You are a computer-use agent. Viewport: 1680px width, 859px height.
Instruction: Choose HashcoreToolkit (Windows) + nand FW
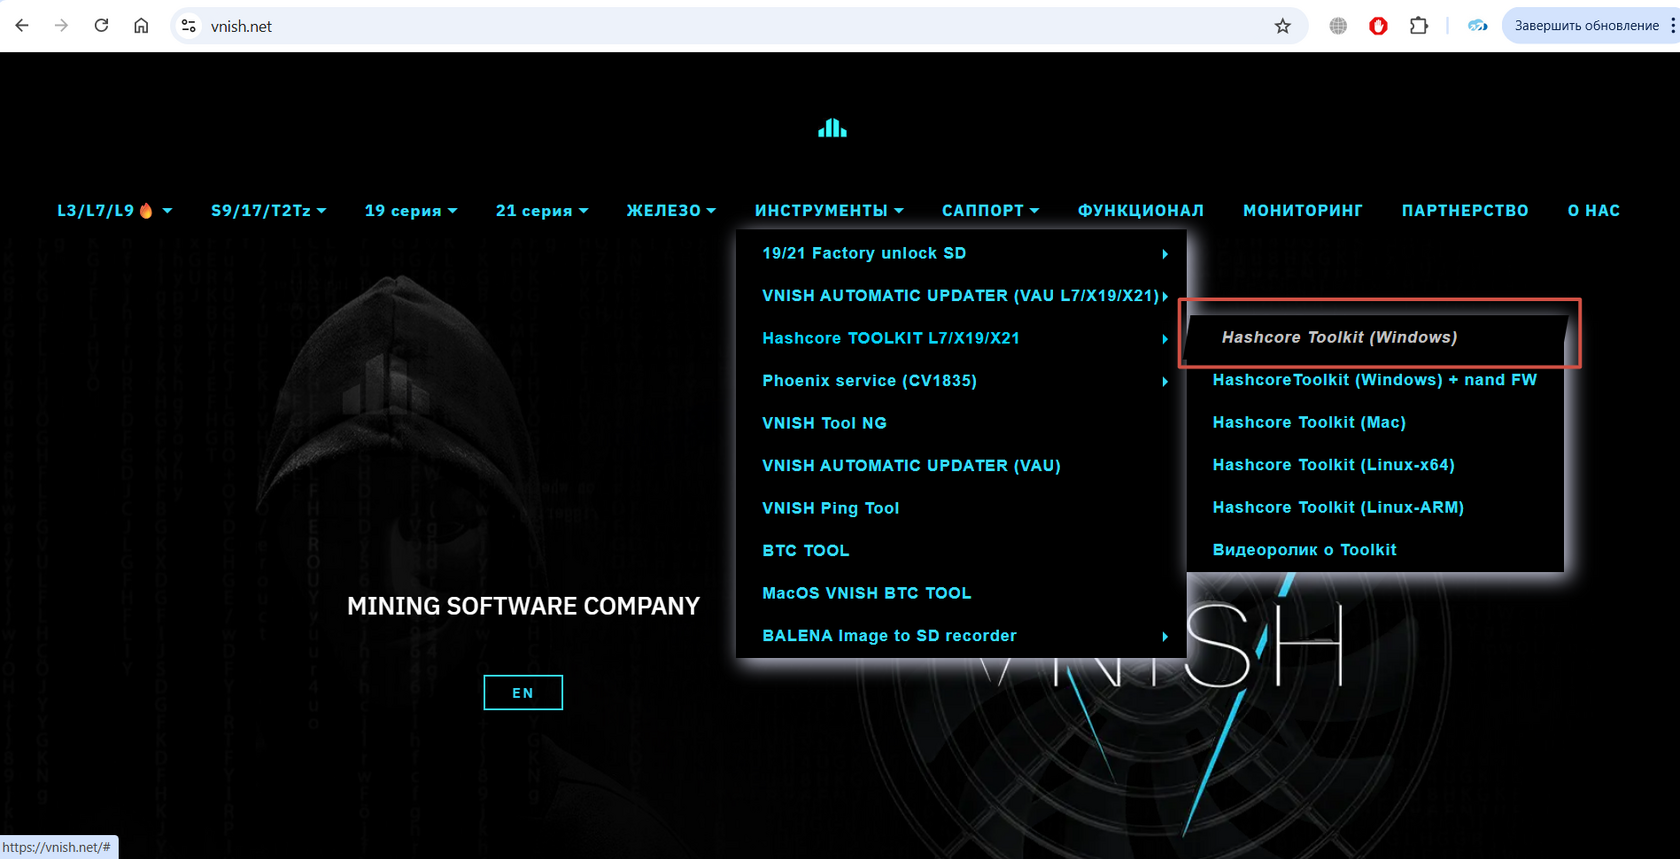tap(1375, 380)
